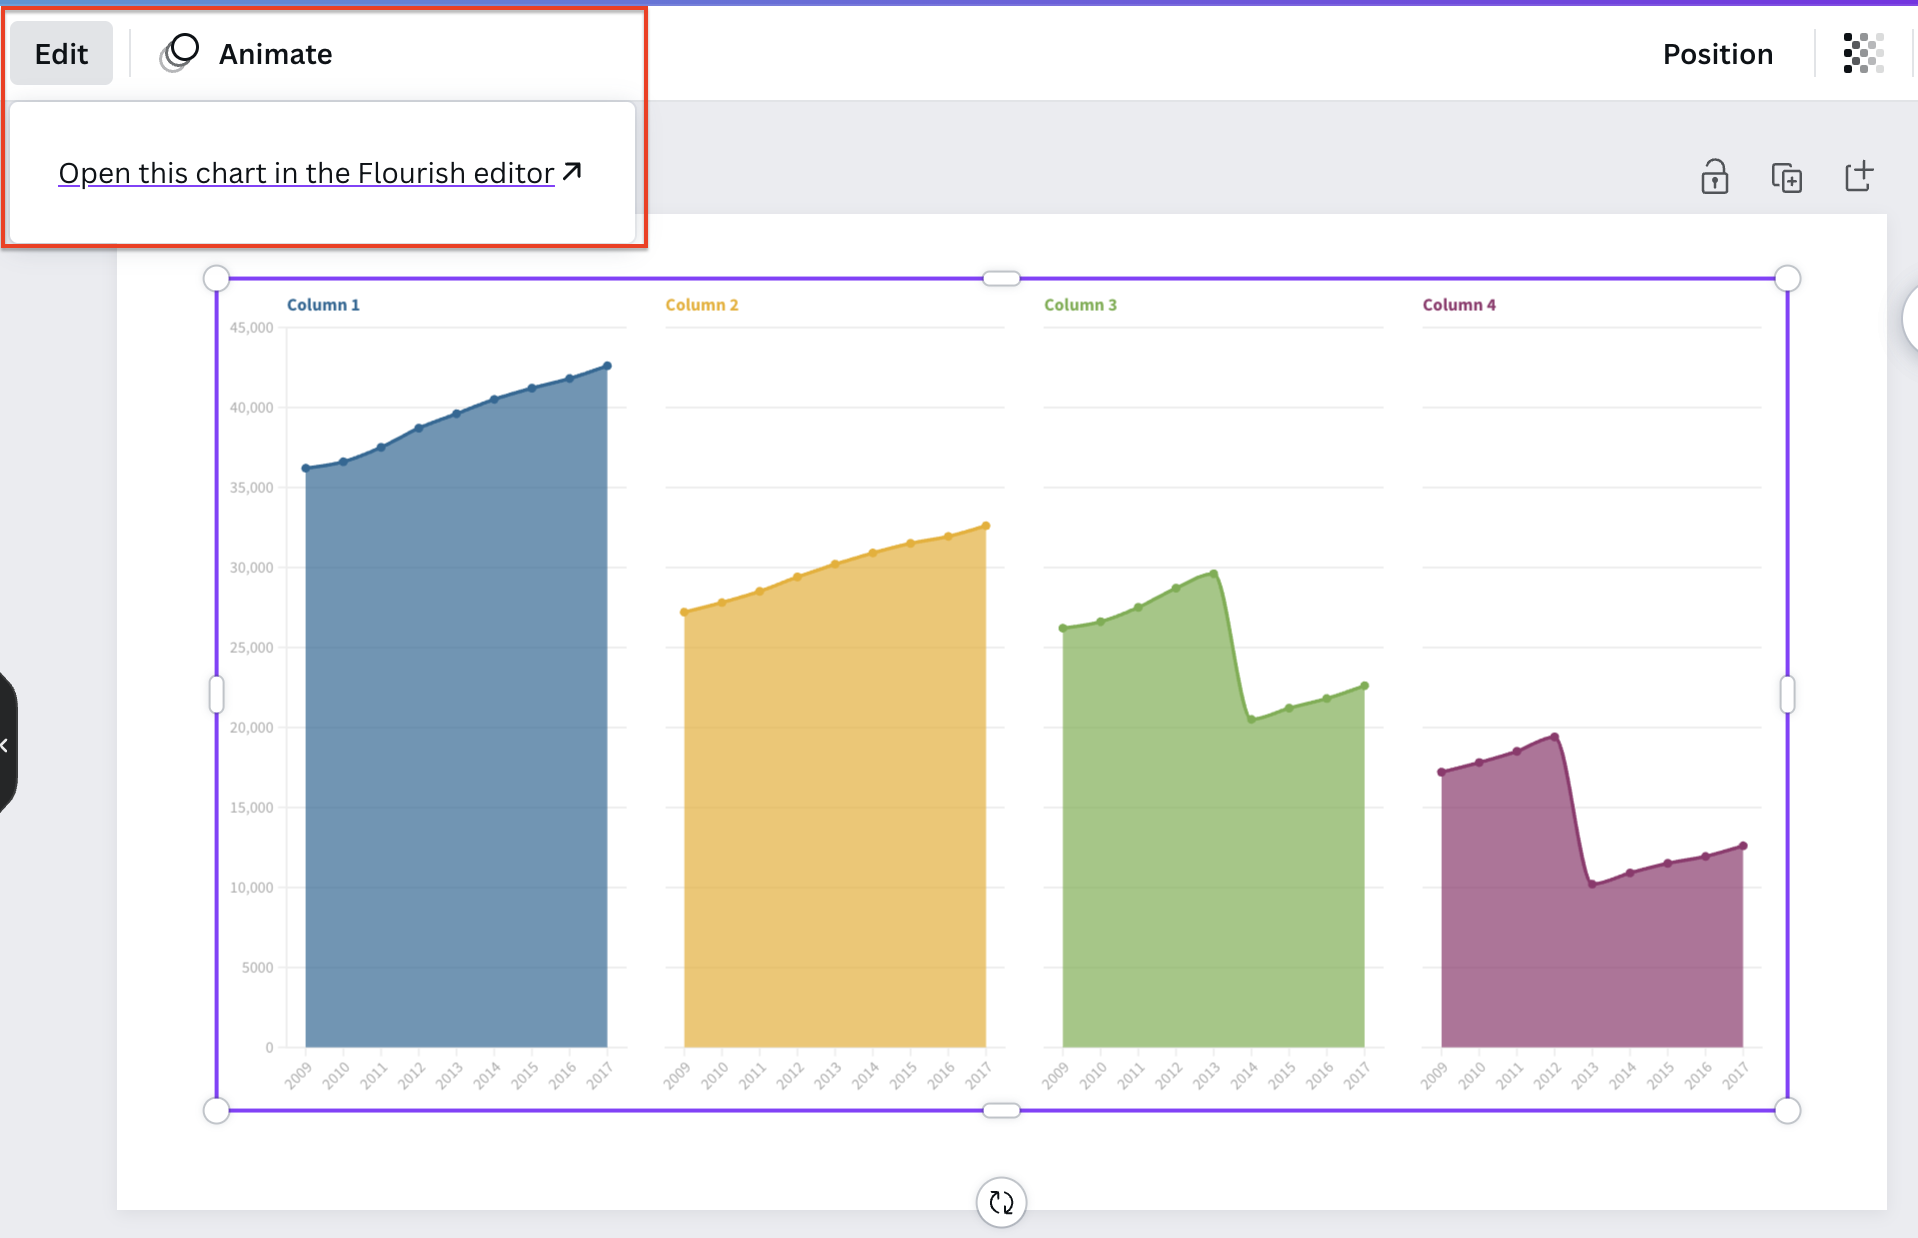This screenshot has width=1918, height=1238.
Task: Click the bottom-right corner resize handle
Action: pos(1787,1110)
